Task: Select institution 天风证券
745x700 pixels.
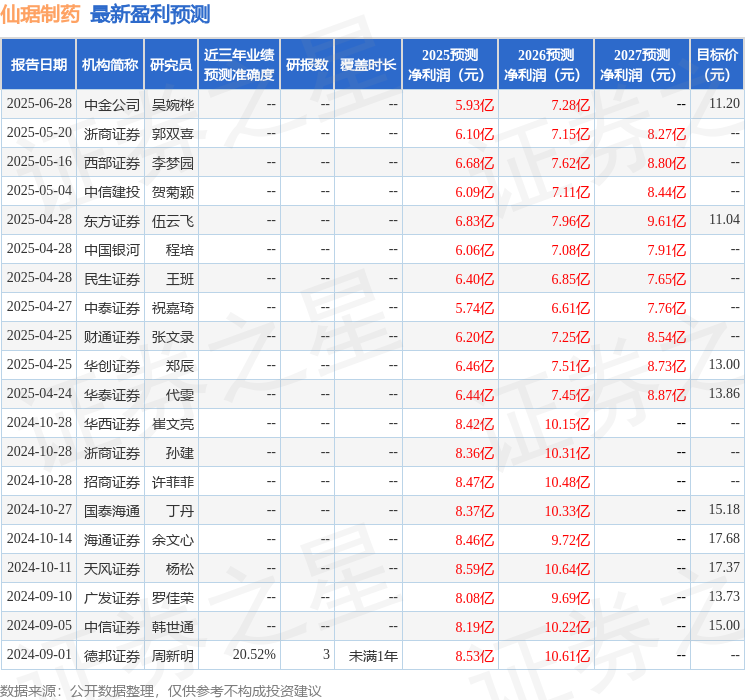Action: (112, 569)
